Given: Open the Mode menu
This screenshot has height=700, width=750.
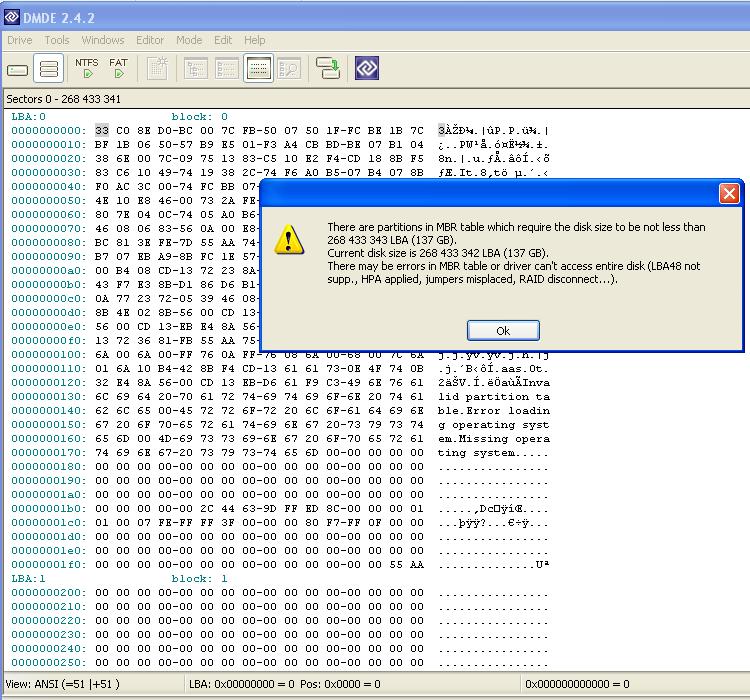Looking at the screenshot, I should pyautogui.click(x=189, y=40).
